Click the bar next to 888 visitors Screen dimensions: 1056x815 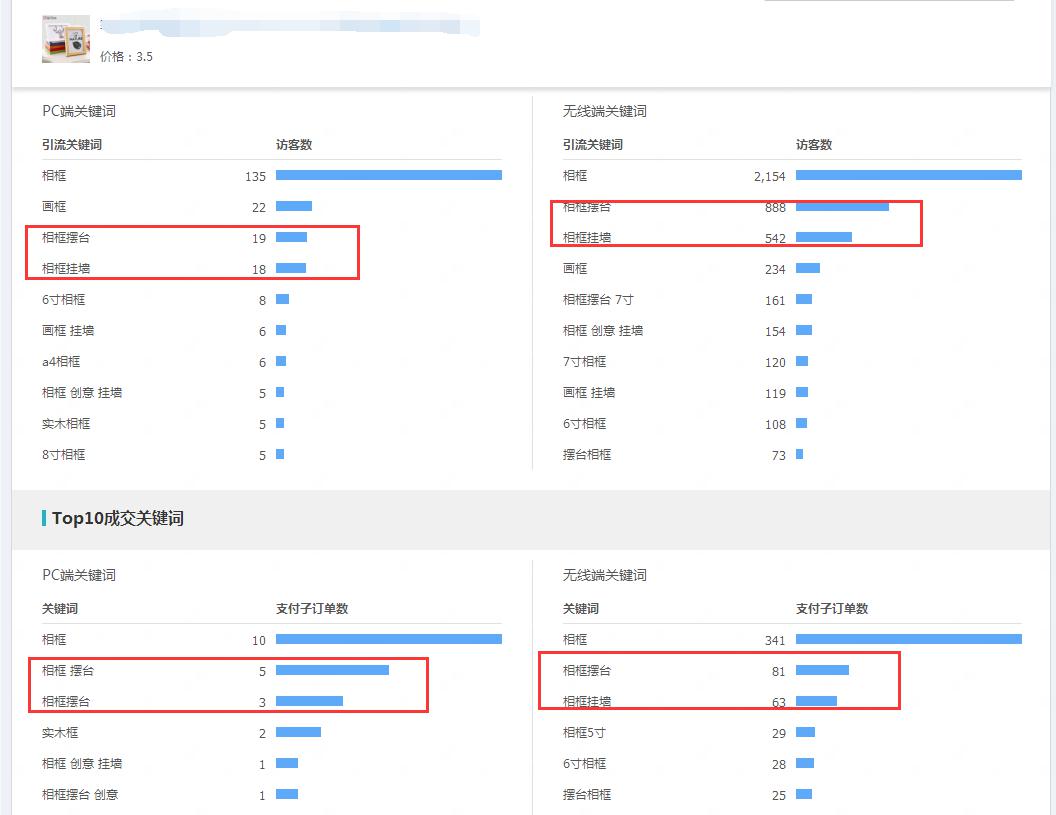point(842,207)
